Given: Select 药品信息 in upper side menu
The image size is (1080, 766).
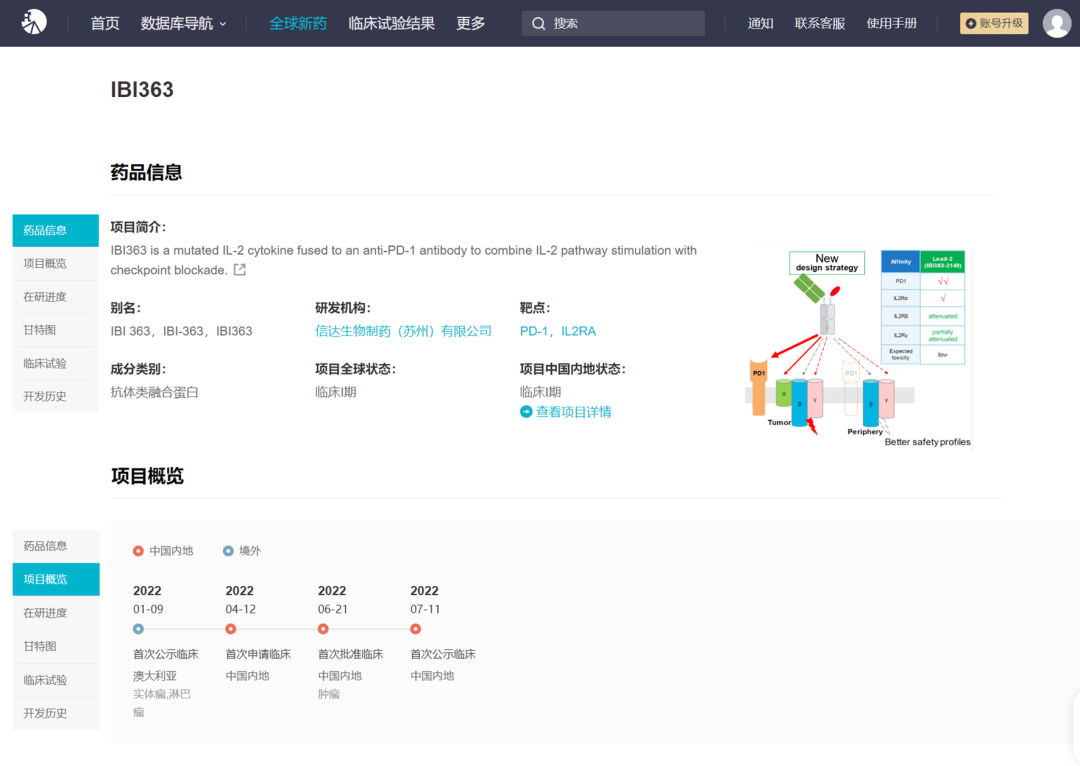Looking at the screenshot, I should 55,230.
